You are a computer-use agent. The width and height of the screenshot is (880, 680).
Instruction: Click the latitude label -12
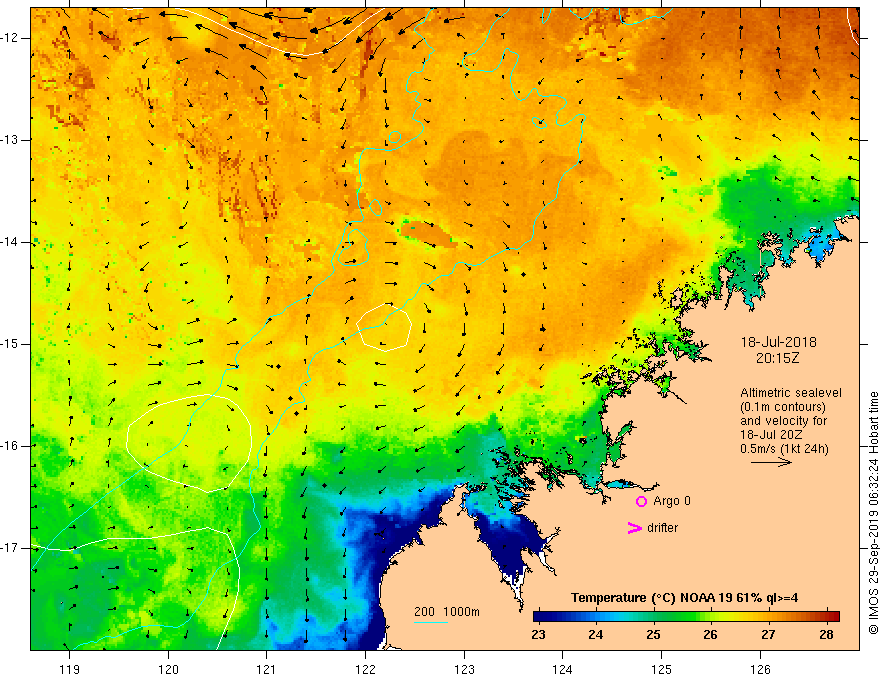coord(11,38)
